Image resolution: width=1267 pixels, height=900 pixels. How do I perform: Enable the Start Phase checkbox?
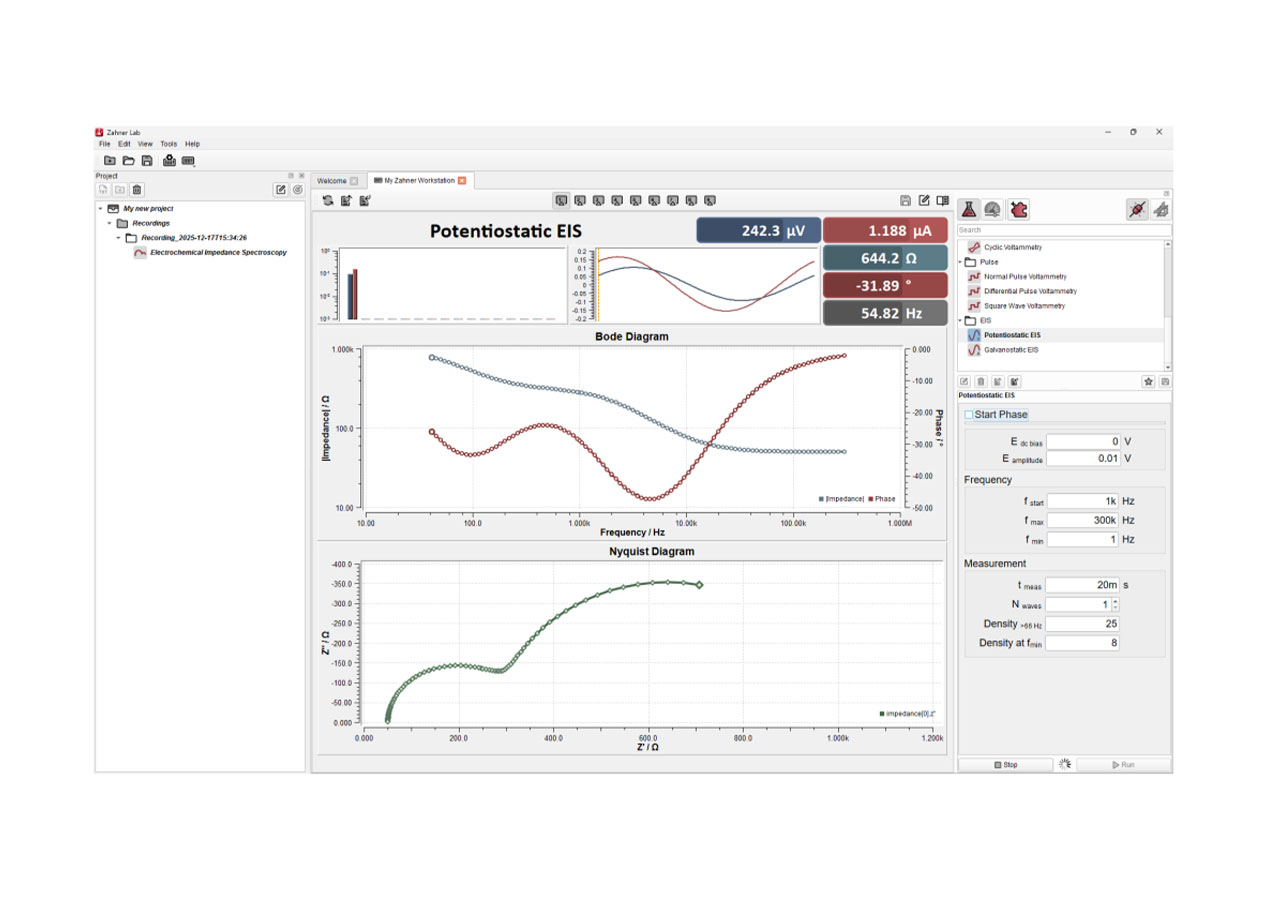(x=968, y=415)
